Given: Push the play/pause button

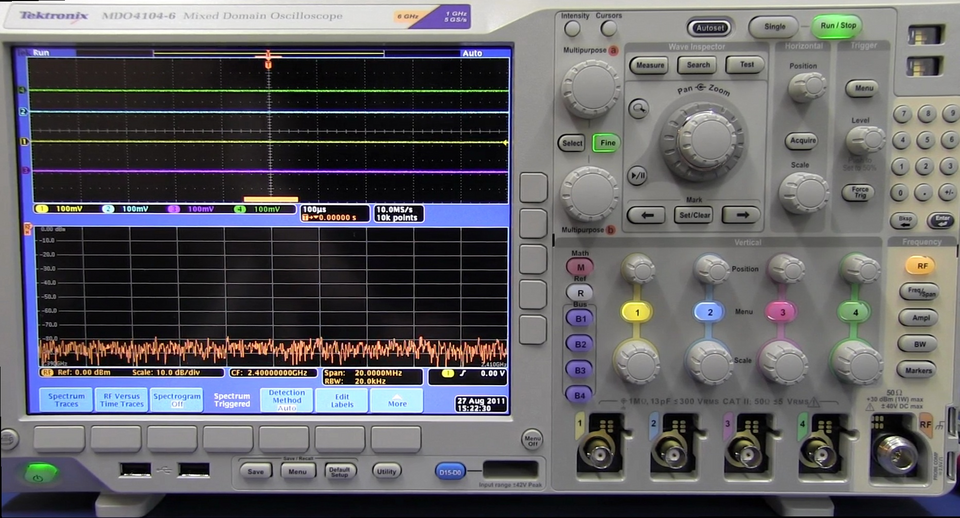Looking at the screenshot, I should tap(637, 176).
